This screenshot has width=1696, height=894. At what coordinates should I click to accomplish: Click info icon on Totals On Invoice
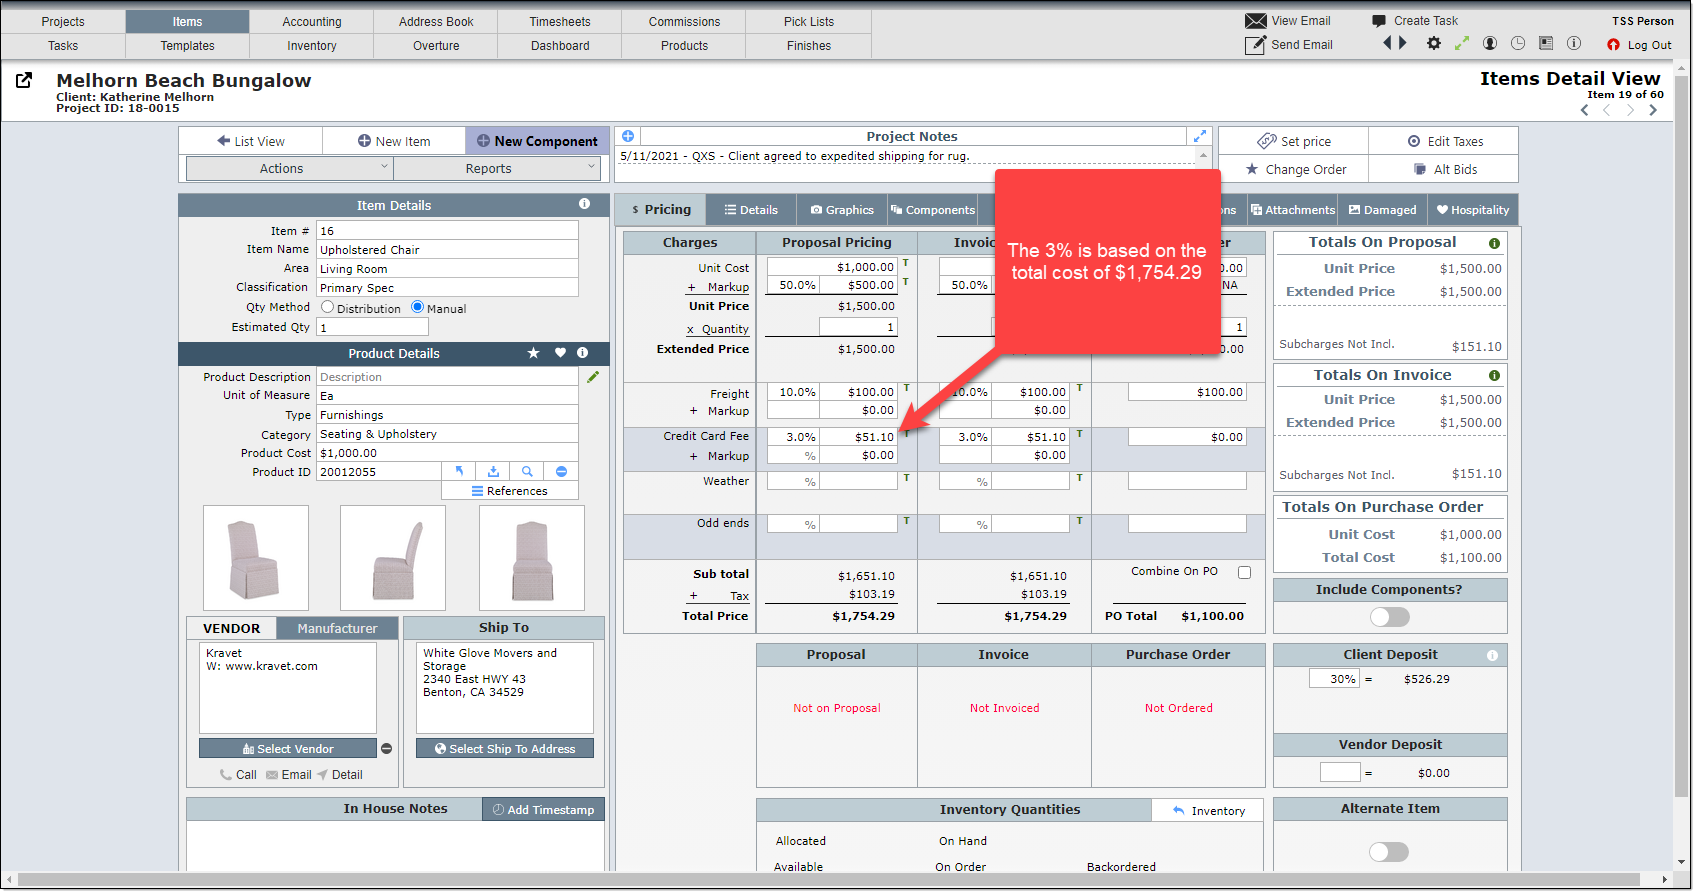click(1494, 376)
